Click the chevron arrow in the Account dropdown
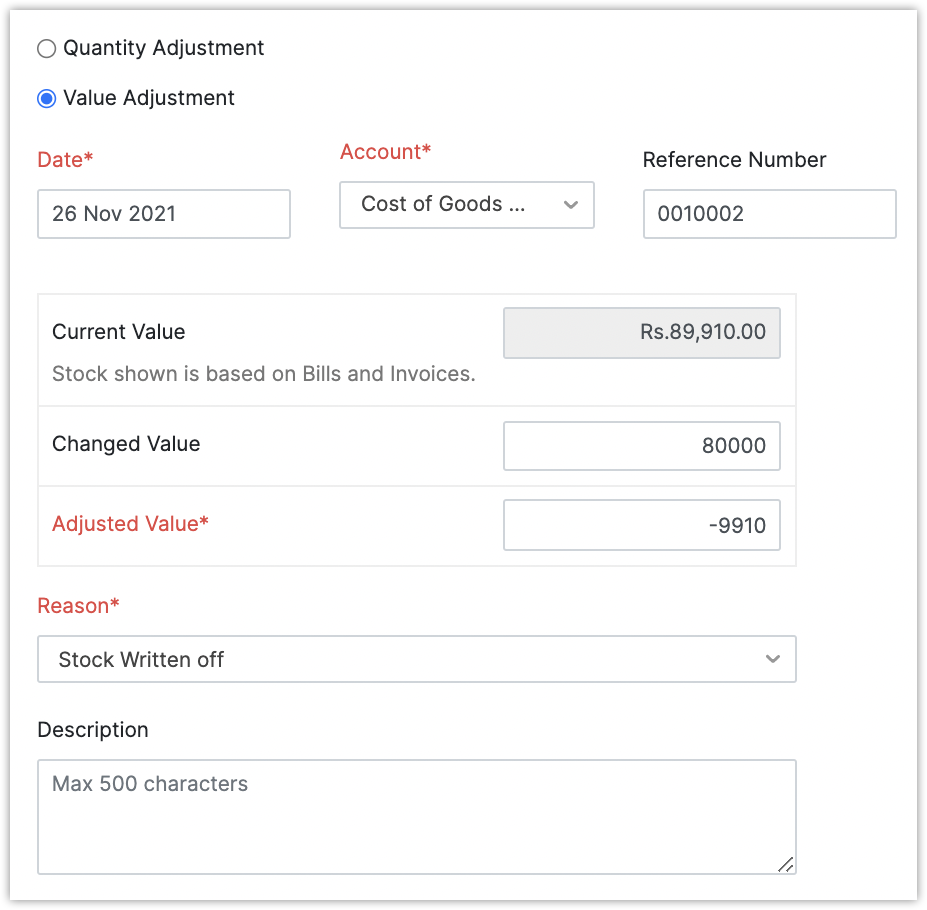927x910 pixels. (x=571, y=205)
